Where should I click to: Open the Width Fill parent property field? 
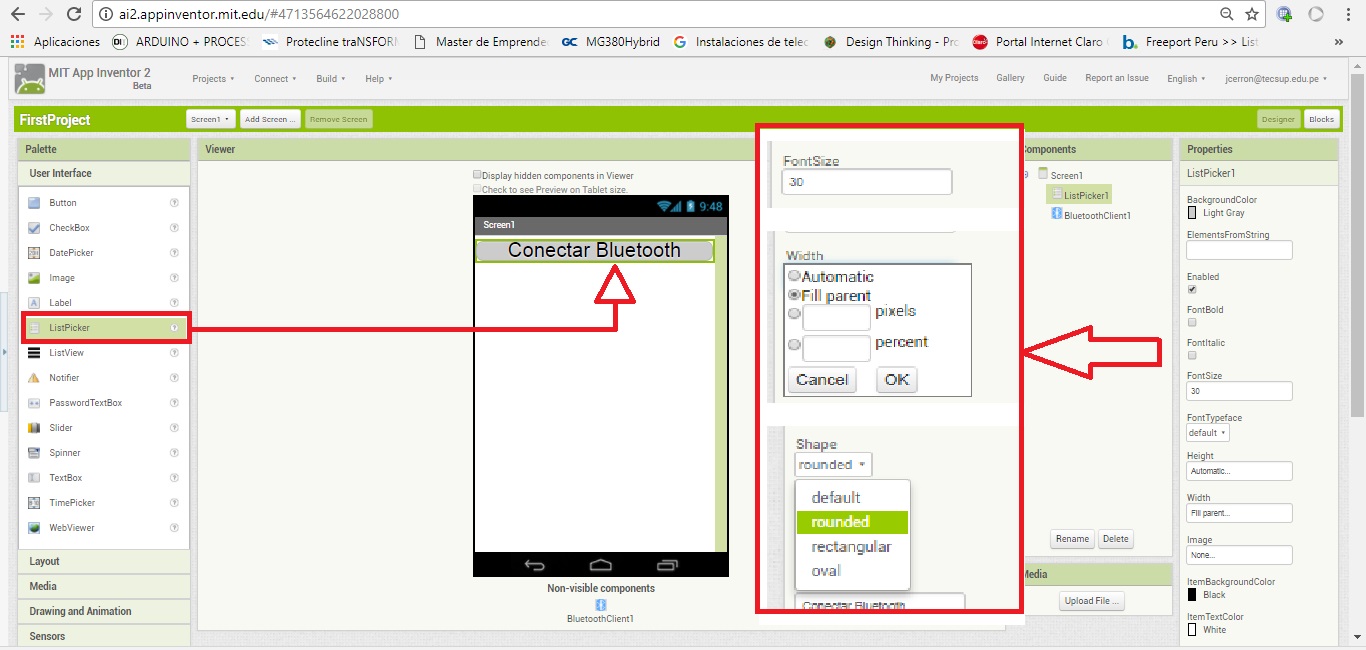(x=1240, y=513)
